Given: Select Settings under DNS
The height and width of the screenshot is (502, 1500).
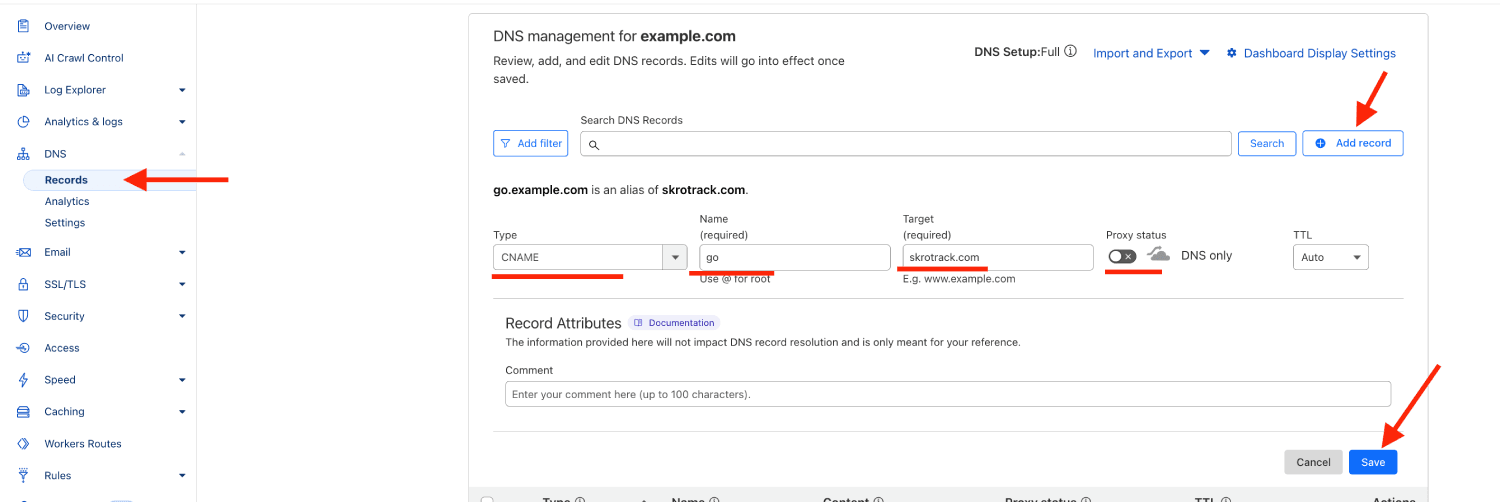Looking at the screenshot, I should (65, 223).
